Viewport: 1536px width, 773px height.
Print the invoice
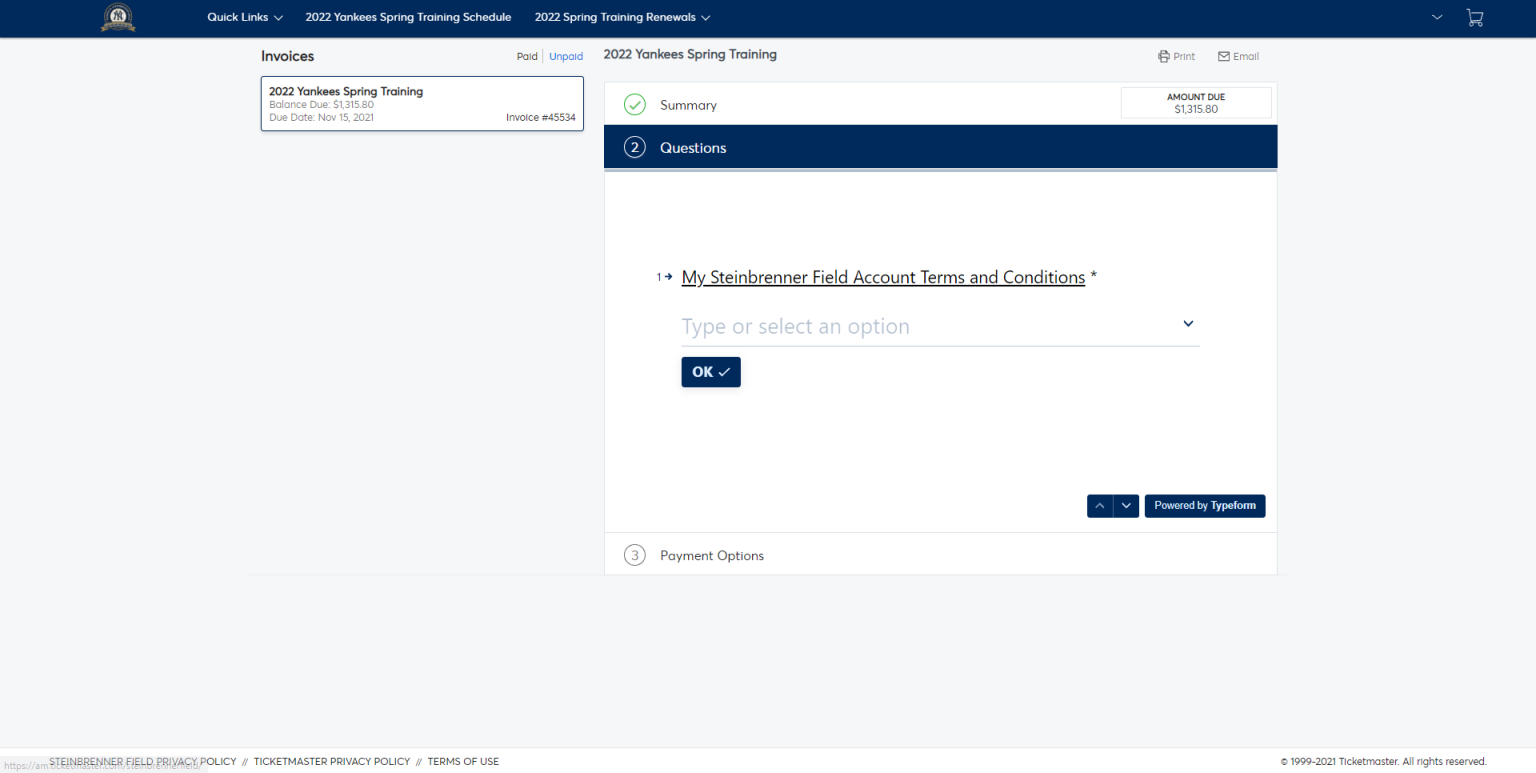click(x=1176, y=57)
